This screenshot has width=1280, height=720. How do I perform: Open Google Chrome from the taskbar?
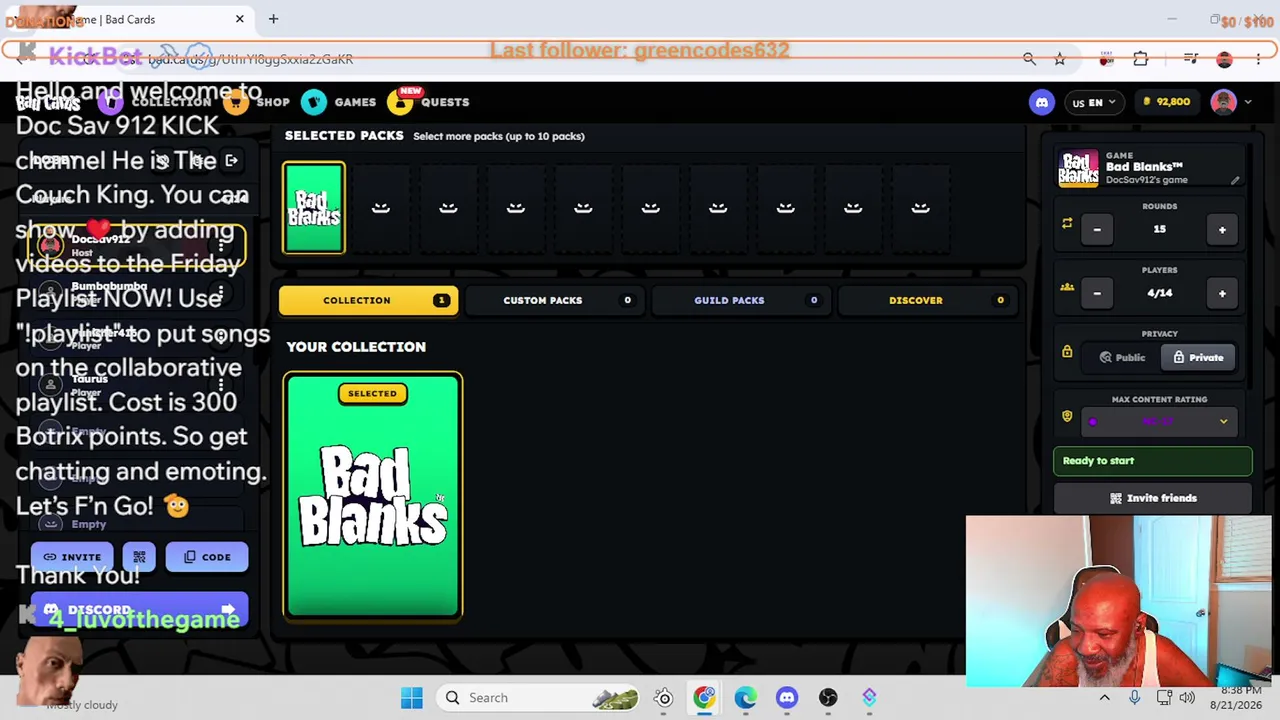click(x=705, y=698)
